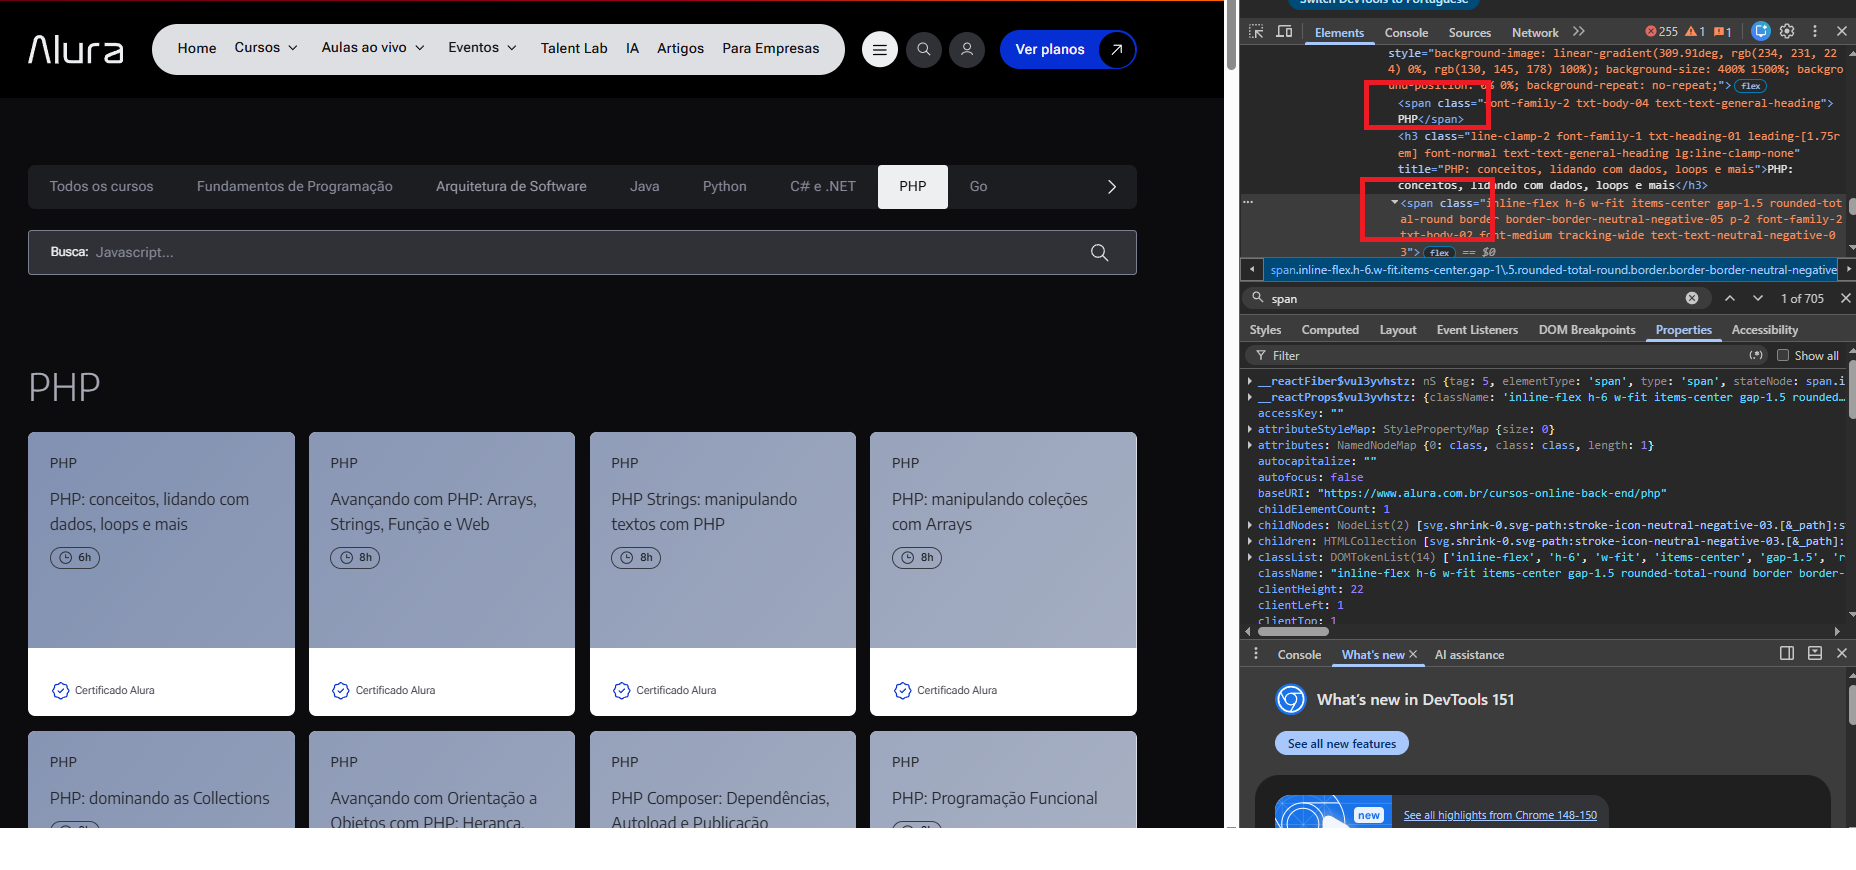Clear the 'span' search text
The height and width of the screenshot is (870, 1856).
pyautogui.click(x=1692, y=298)
